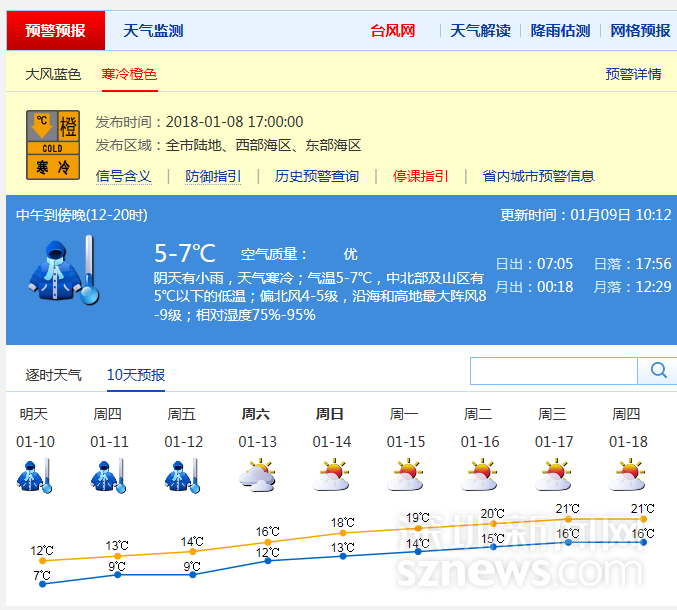The image size is (677, 610).
Task: Click the 01-14 sun and cloud icon
Action: pos(331,475)
